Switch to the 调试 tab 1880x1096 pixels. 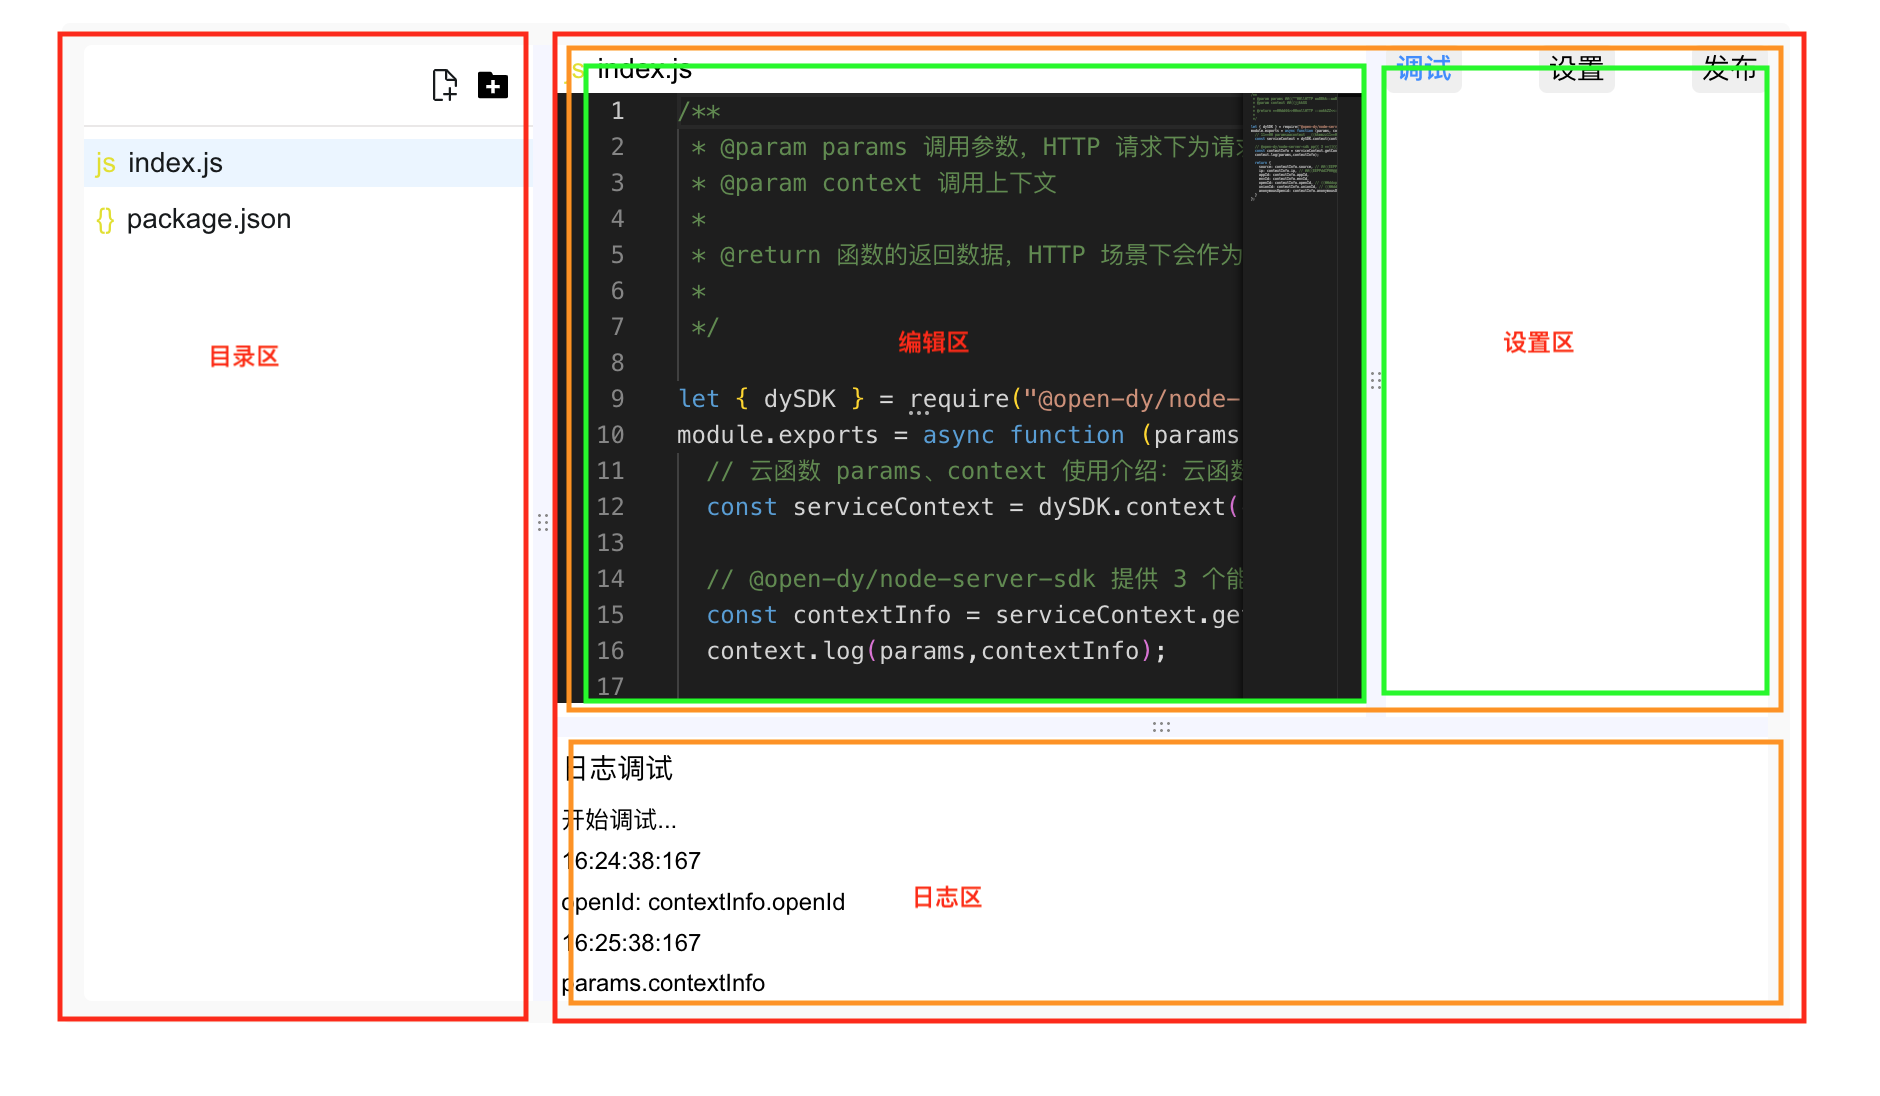pos(1423,70)
